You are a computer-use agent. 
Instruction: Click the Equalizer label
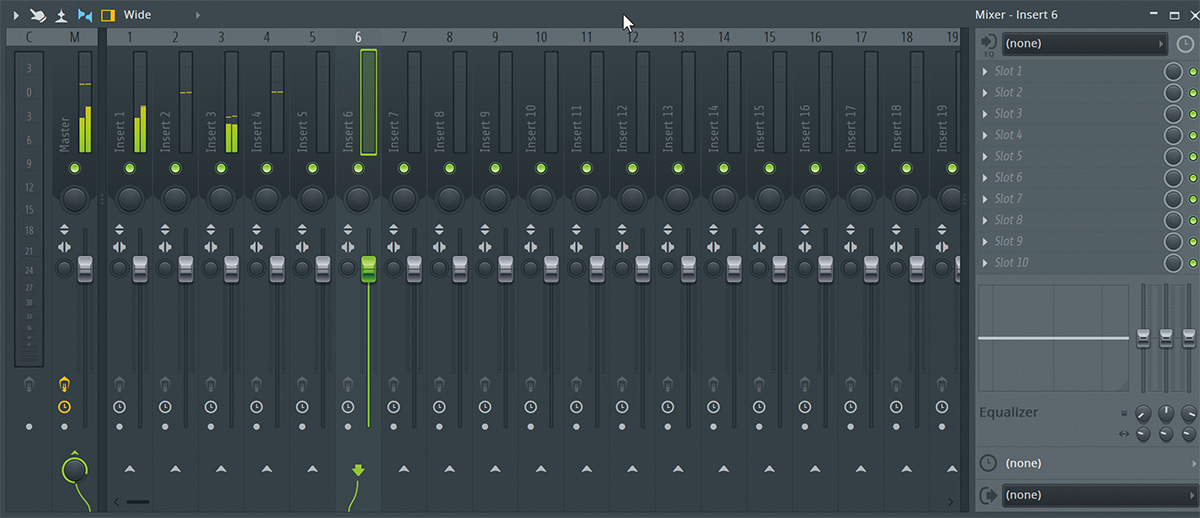1008,412
